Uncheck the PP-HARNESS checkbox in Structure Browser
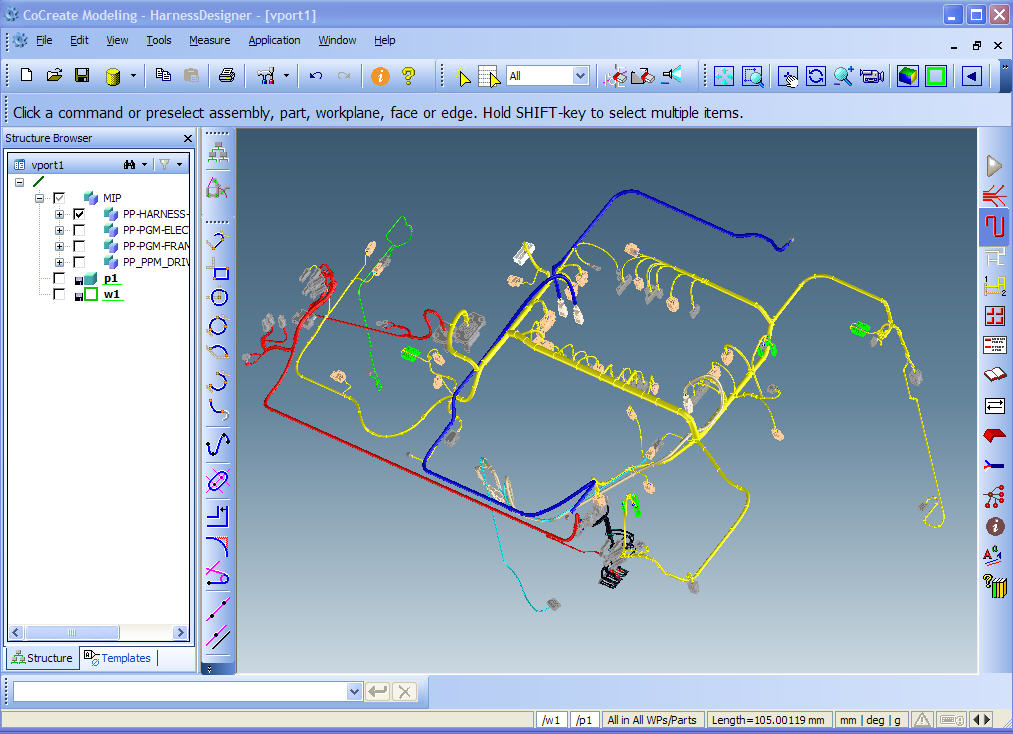Image resolution: width=1013 pixels, height=734 pixels. [x=79, y=214]
